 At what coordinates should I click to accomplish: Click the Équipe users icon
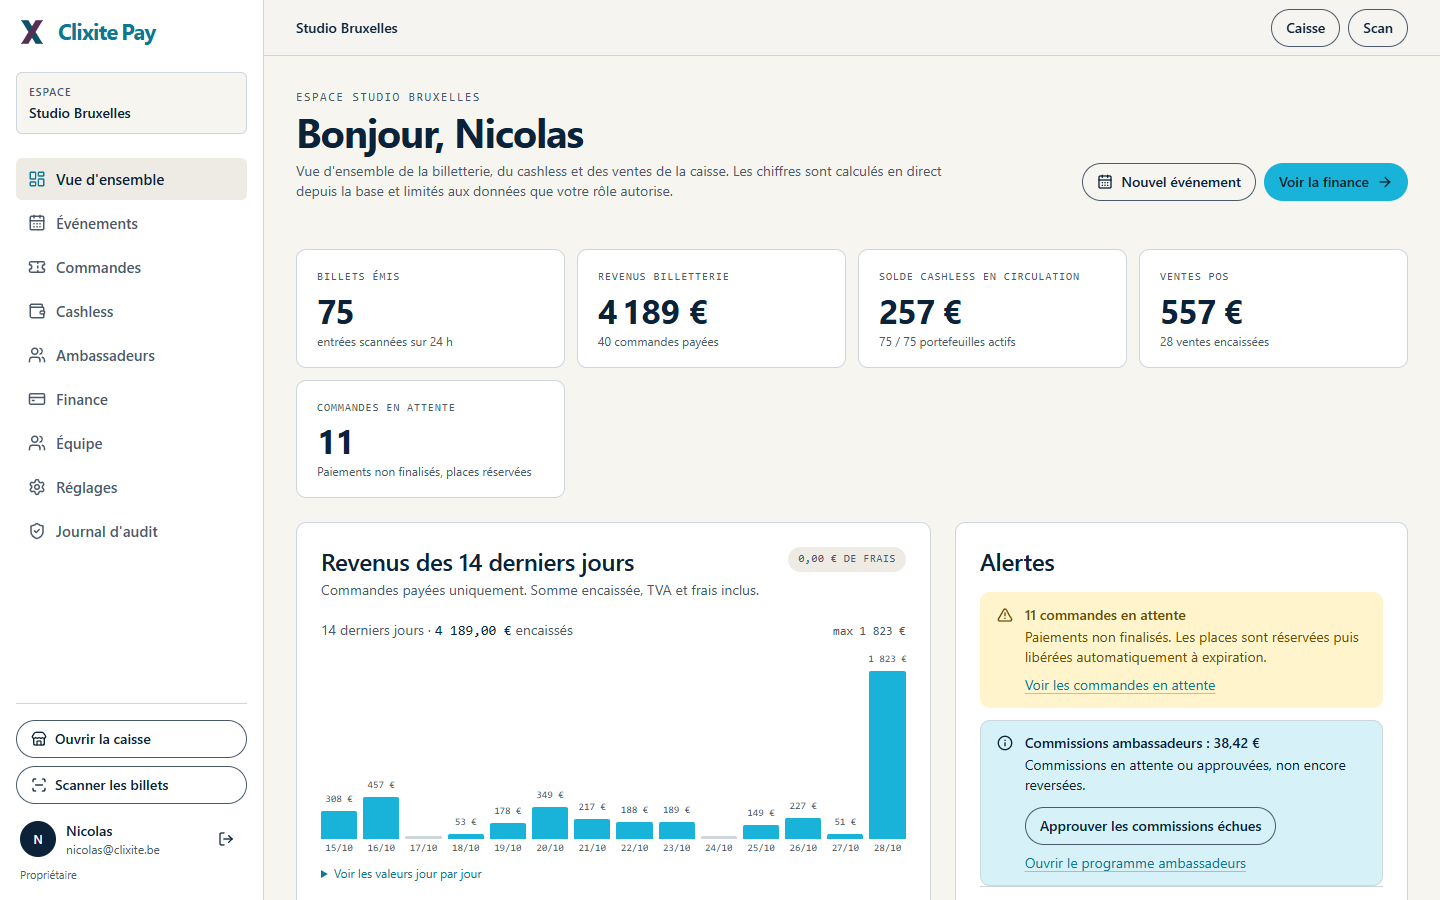pyautogui.click(x=37, y=443)
